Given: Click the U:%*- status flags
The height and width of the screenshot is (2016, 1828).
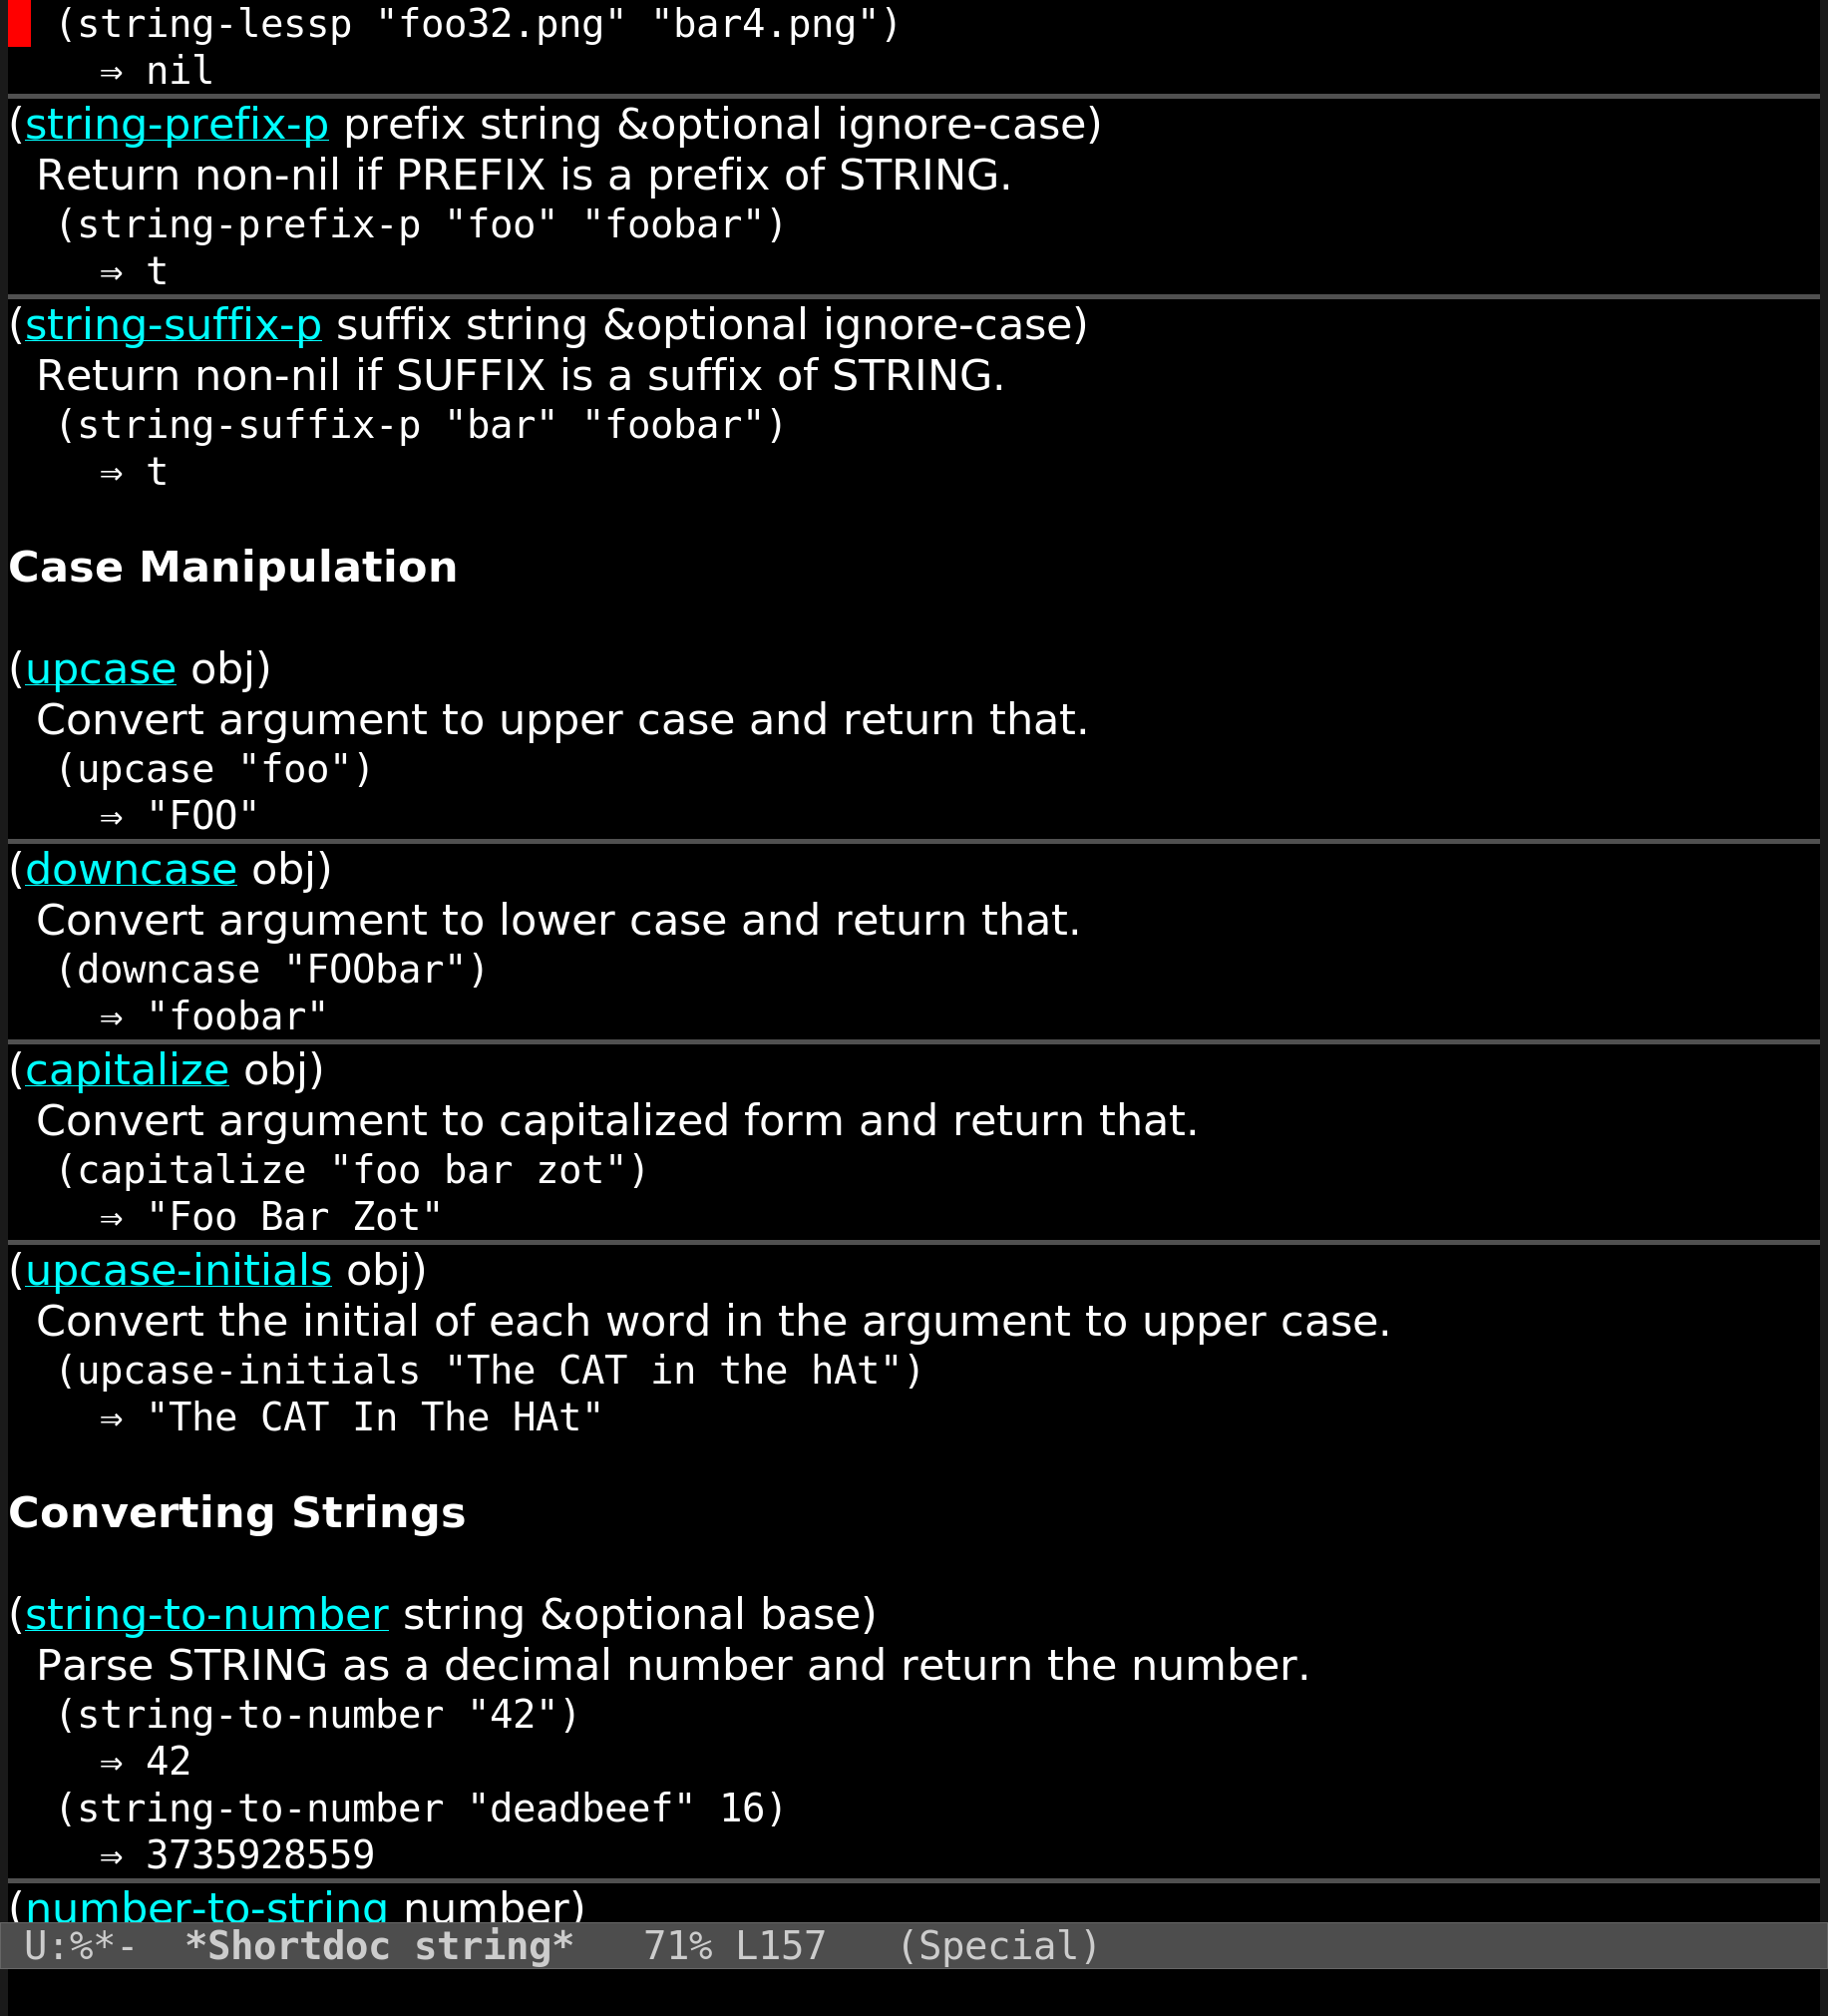Looking at the screenshot, I should click(80, 1947).
